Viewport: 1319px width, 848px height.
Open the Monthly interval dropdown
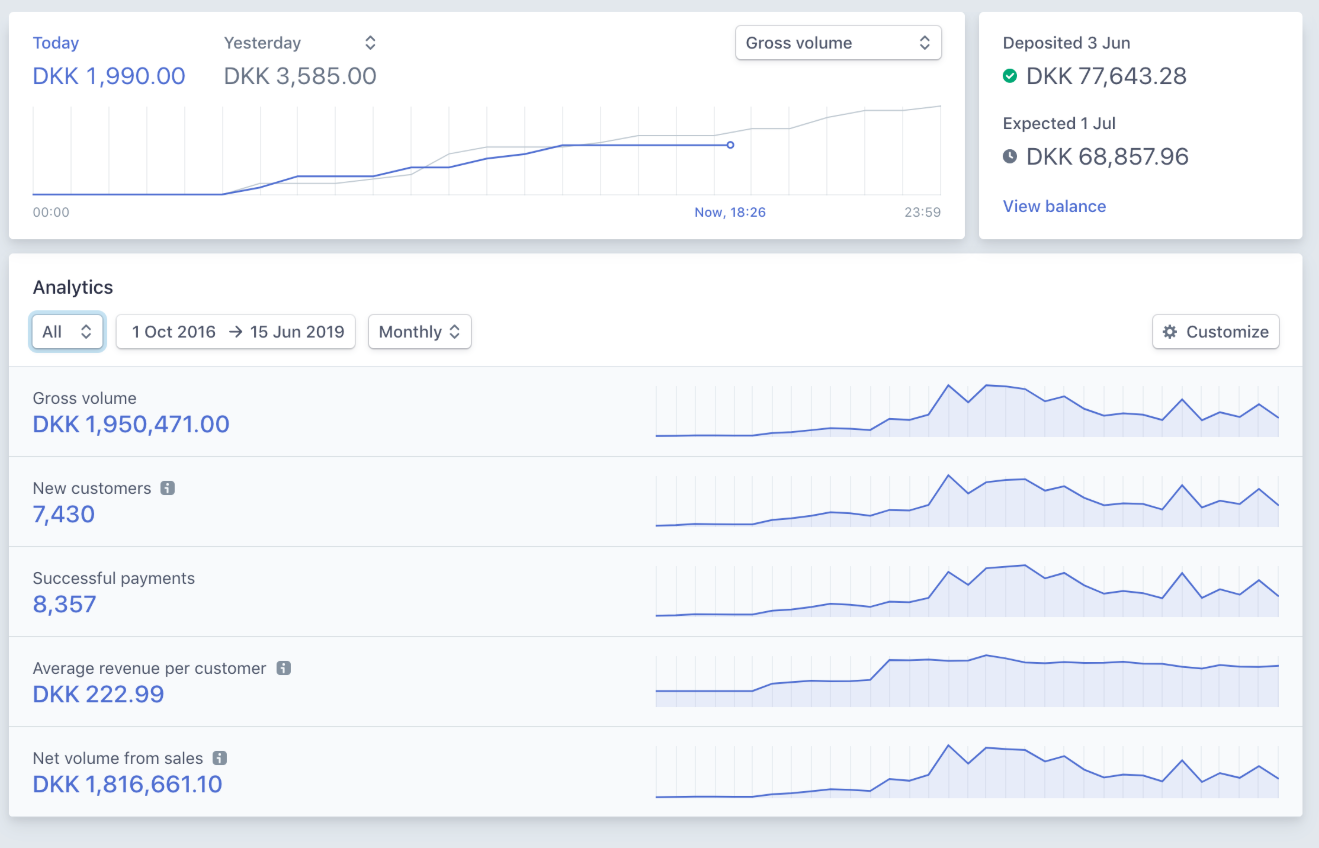419,332
